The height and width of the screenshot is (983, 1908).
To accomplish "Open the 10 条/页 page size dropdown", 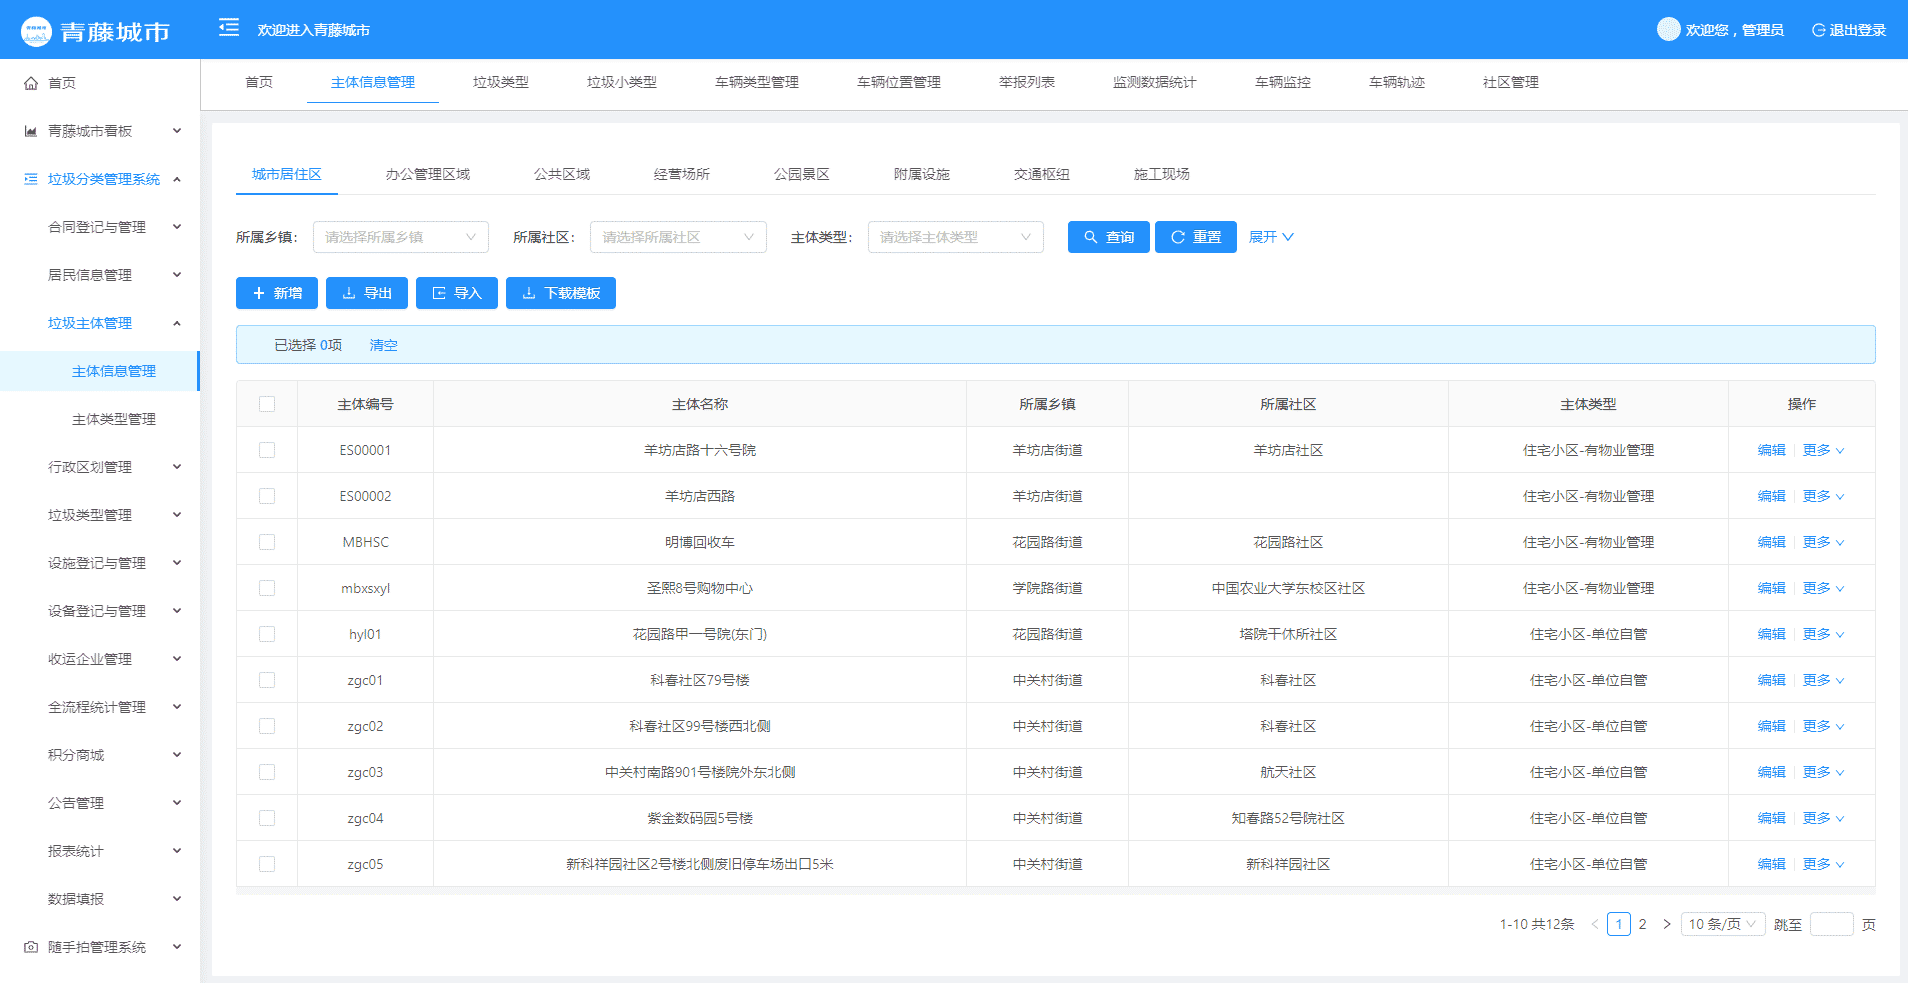I will [1723, 924].
